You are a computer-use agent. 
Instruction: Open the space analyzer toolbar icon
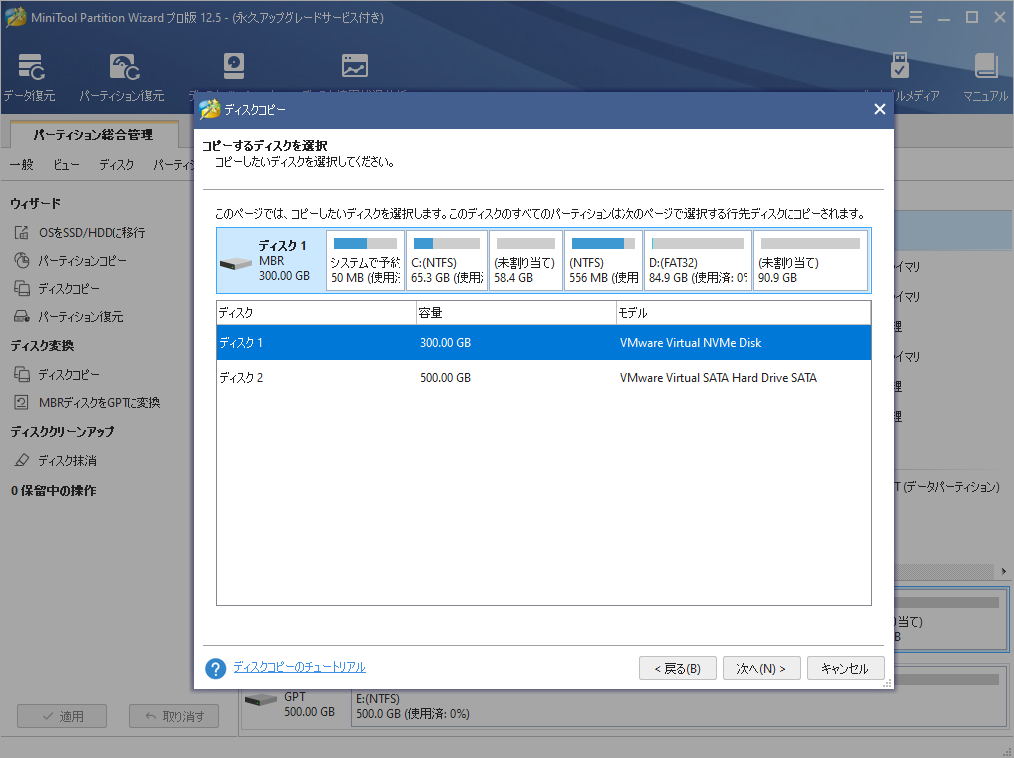click(x=354, y=66)
